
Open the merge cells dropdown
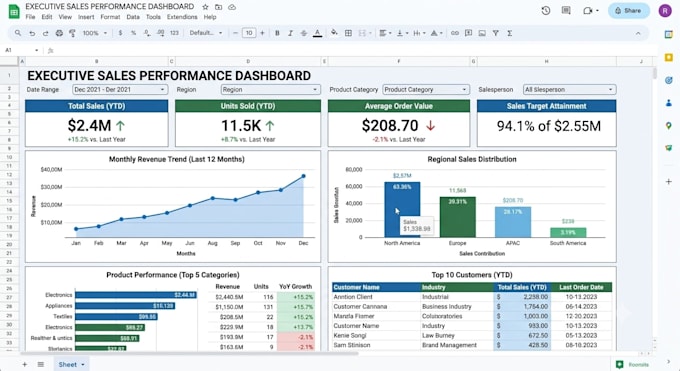point(365,33)
